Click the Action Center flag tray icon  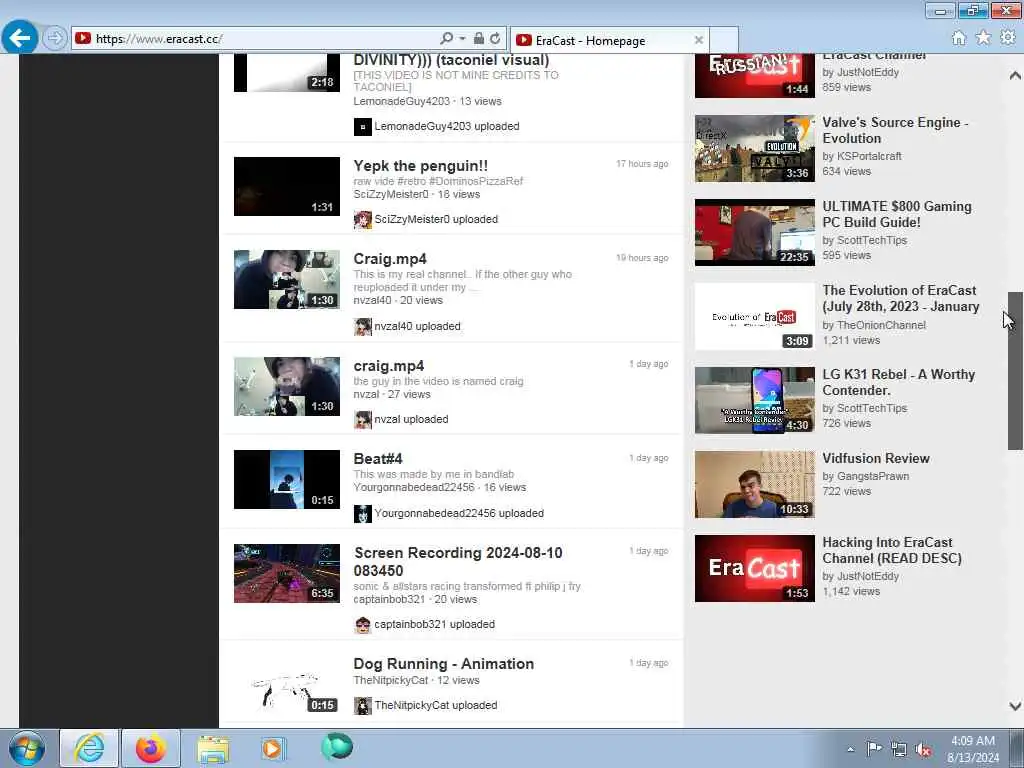874,749
